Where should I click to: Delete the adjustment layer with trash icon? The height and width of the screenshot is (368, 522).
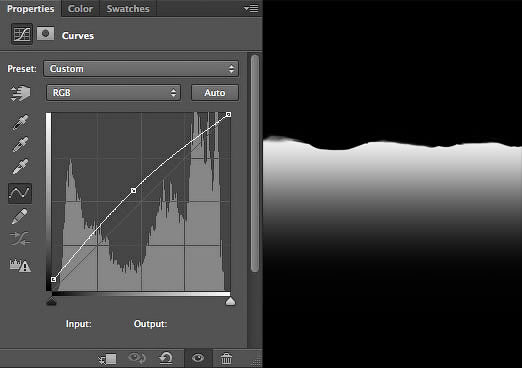(x=226, y=359)
